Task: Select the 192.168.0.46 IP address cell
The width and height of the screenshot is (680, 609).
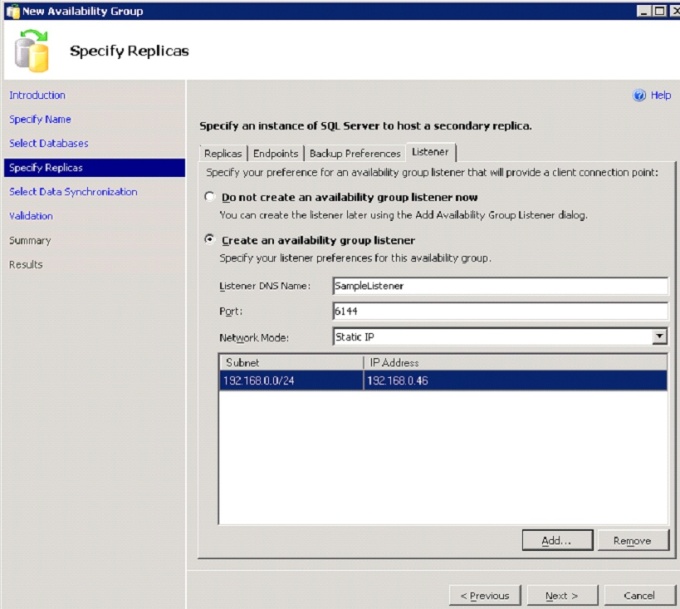Action: tap(515, 381)
